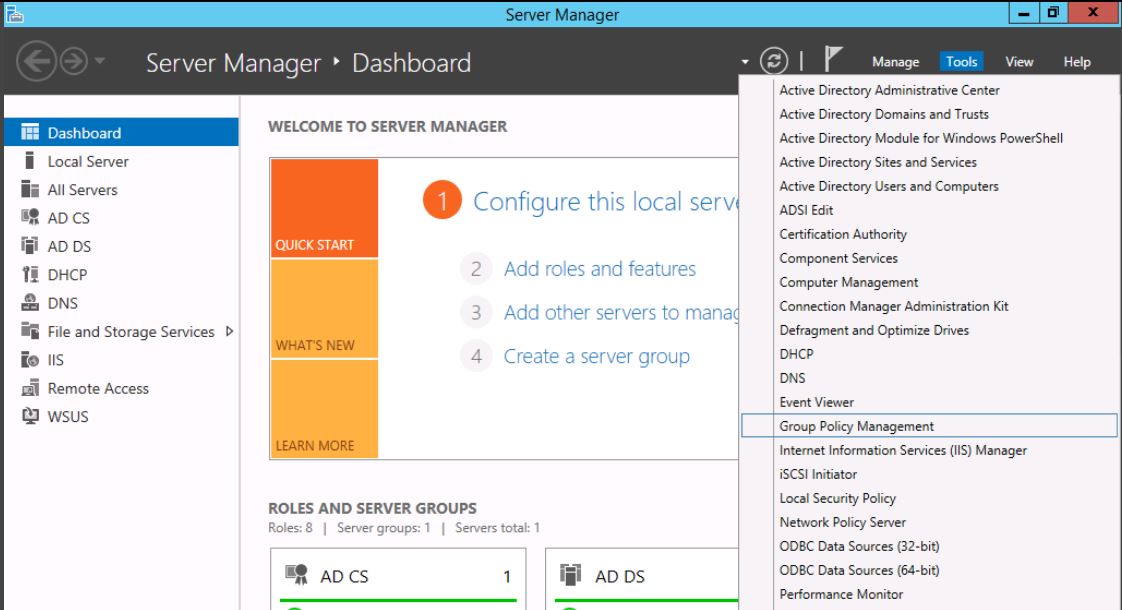The width and height of the screenshot is (1122, 610).
Task: Select the Local Server sidebar icon
Action: tap(30, 161)
